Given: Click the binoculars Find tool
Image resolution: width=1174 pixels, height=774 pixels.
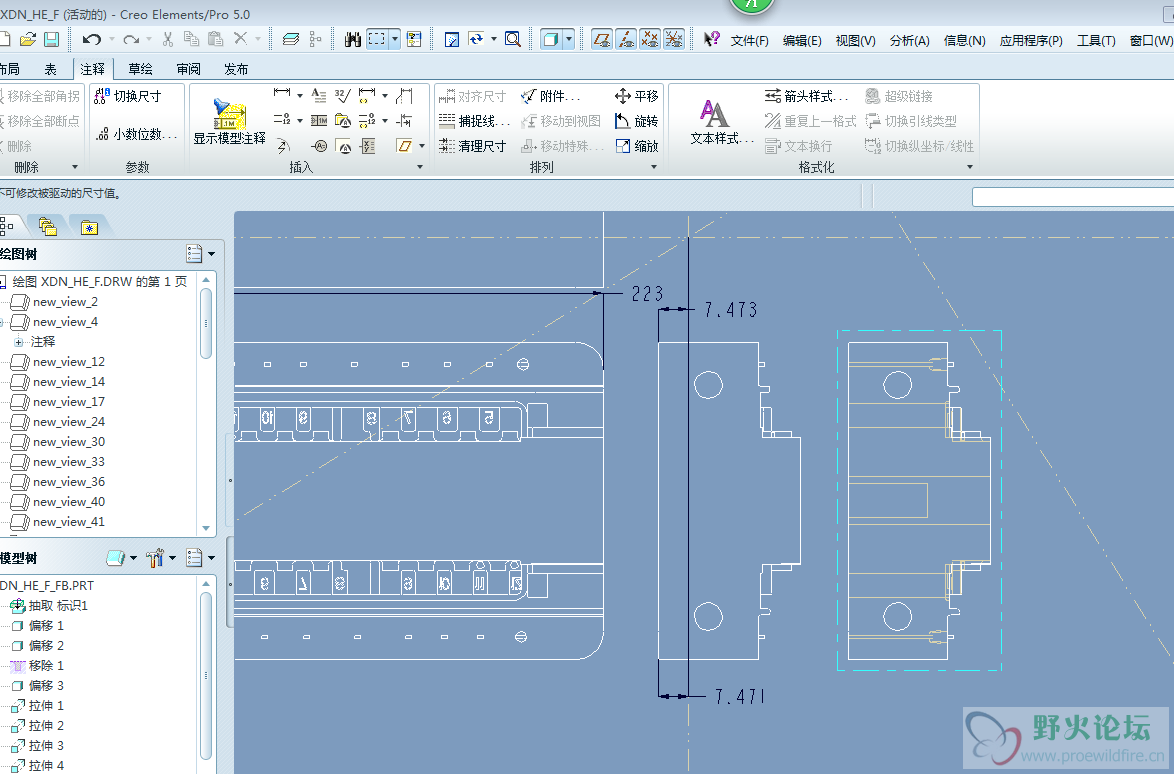Looking at the screenshot, I should [353, 39].
